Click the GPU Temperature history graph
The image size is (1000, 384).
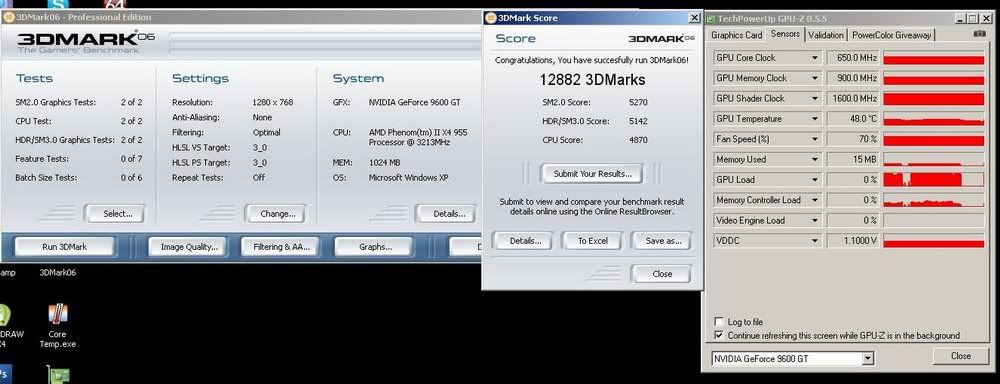pyautogui.click(x=934, y=119)
